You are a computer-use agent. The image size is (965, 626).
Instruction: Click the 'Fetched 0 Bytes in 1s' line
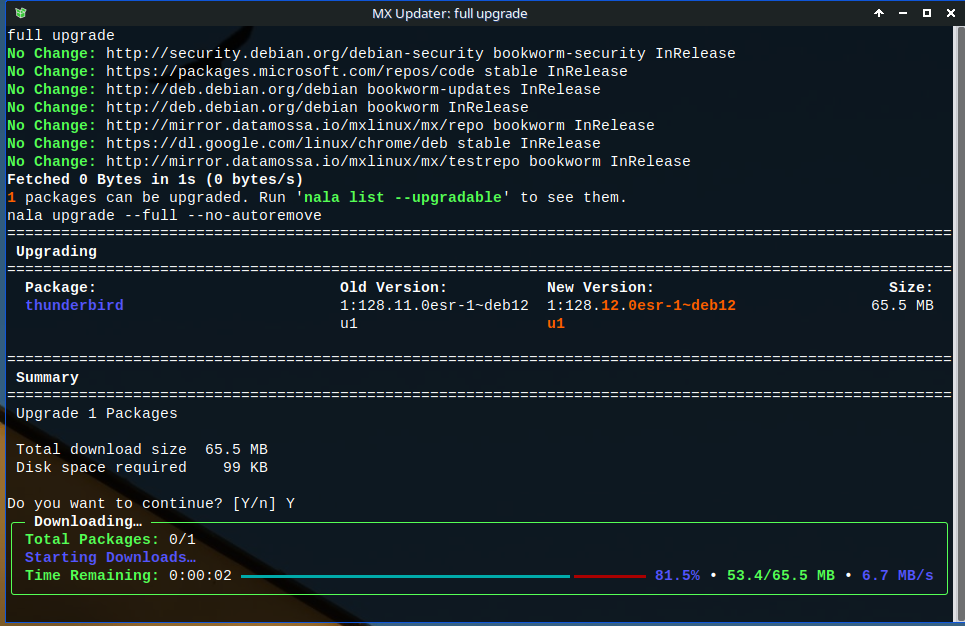[155, 180]
